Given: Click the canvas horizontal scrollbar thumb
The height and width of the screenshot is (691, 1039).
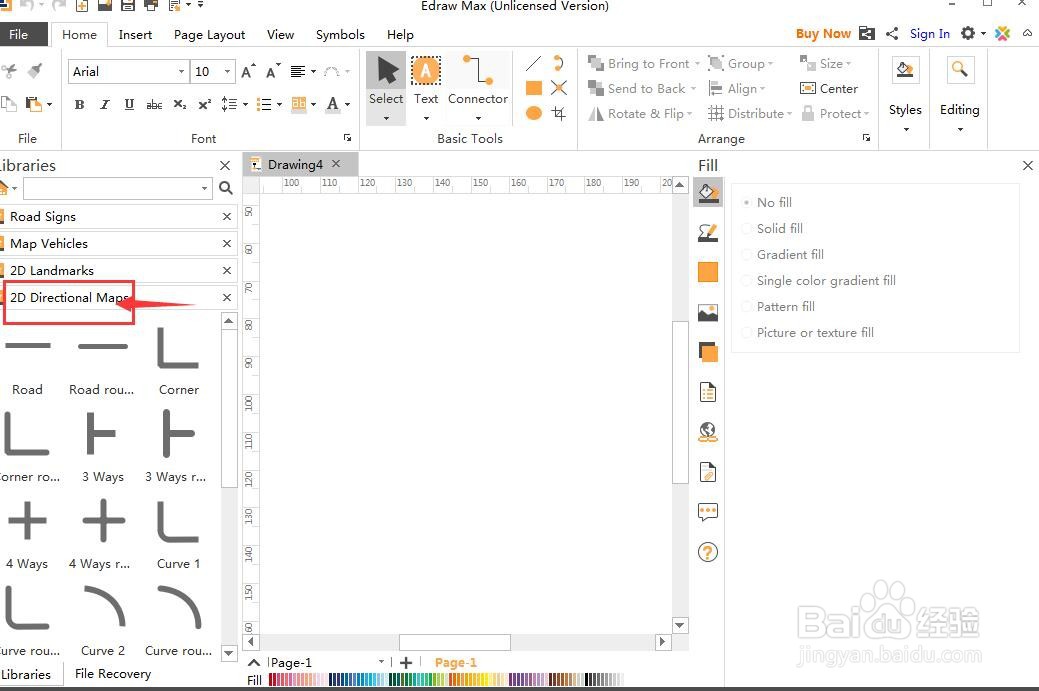Looking at the screenshot, I should (x=455, y=642).
